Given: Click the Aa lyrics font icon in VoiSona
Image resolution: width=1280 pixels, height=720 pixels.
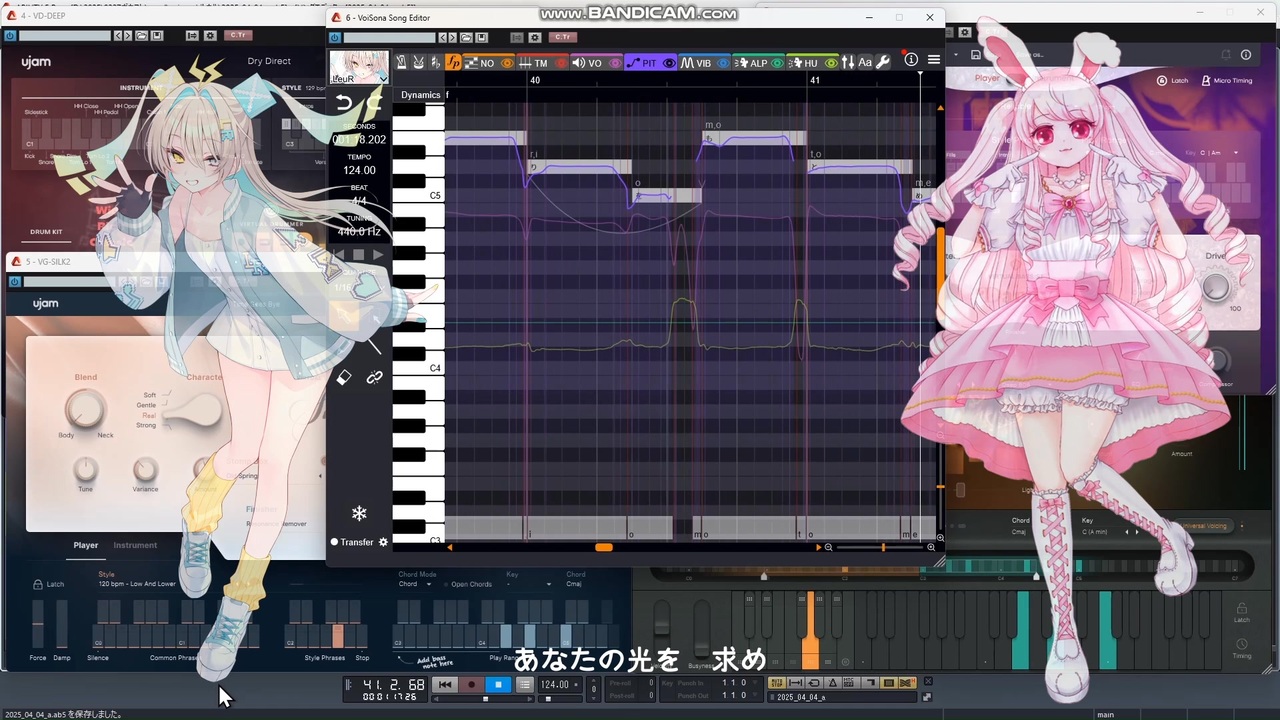Looking at the screenshot, I should coord(865,63).
